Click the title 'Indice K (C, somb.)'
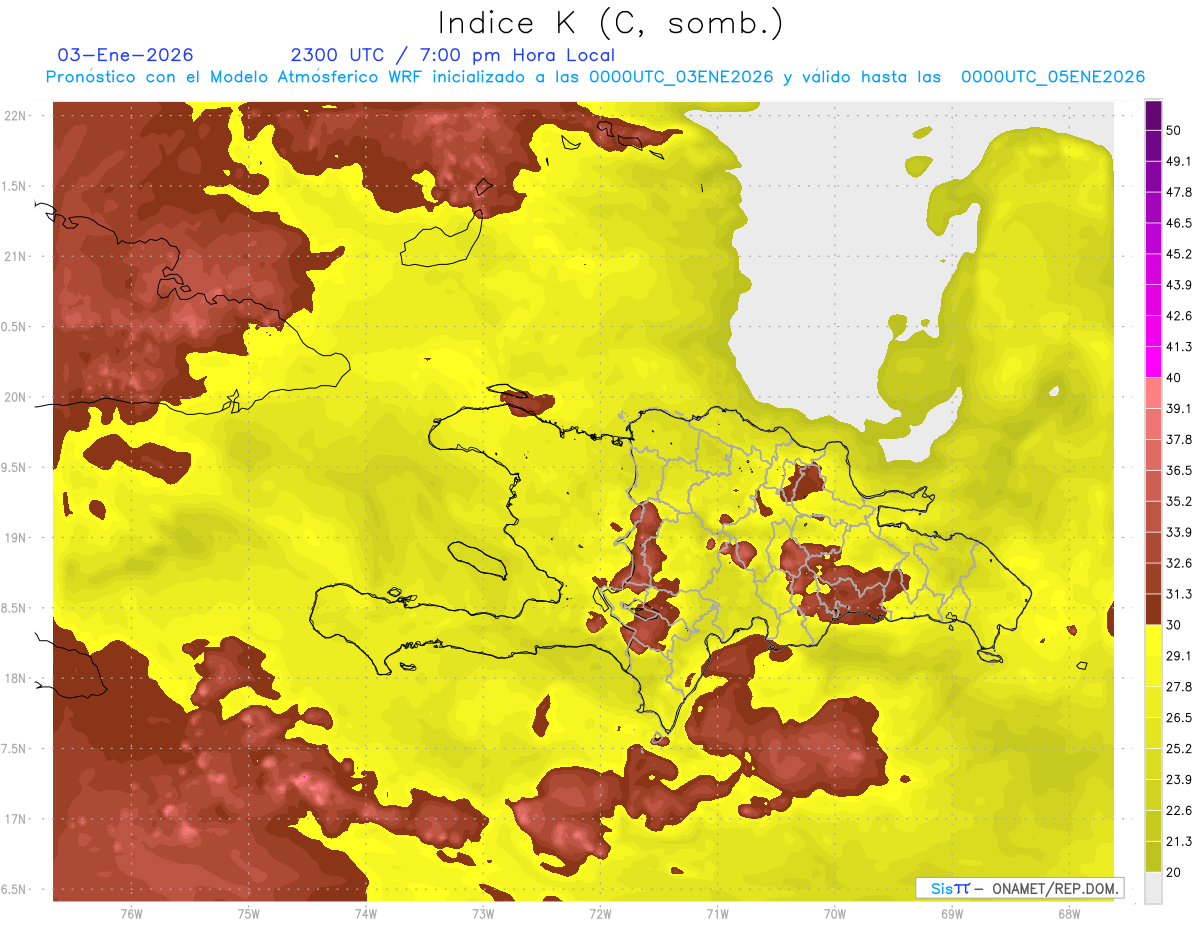The height and width of the screenshot is (927, 1200). (611, 24)
